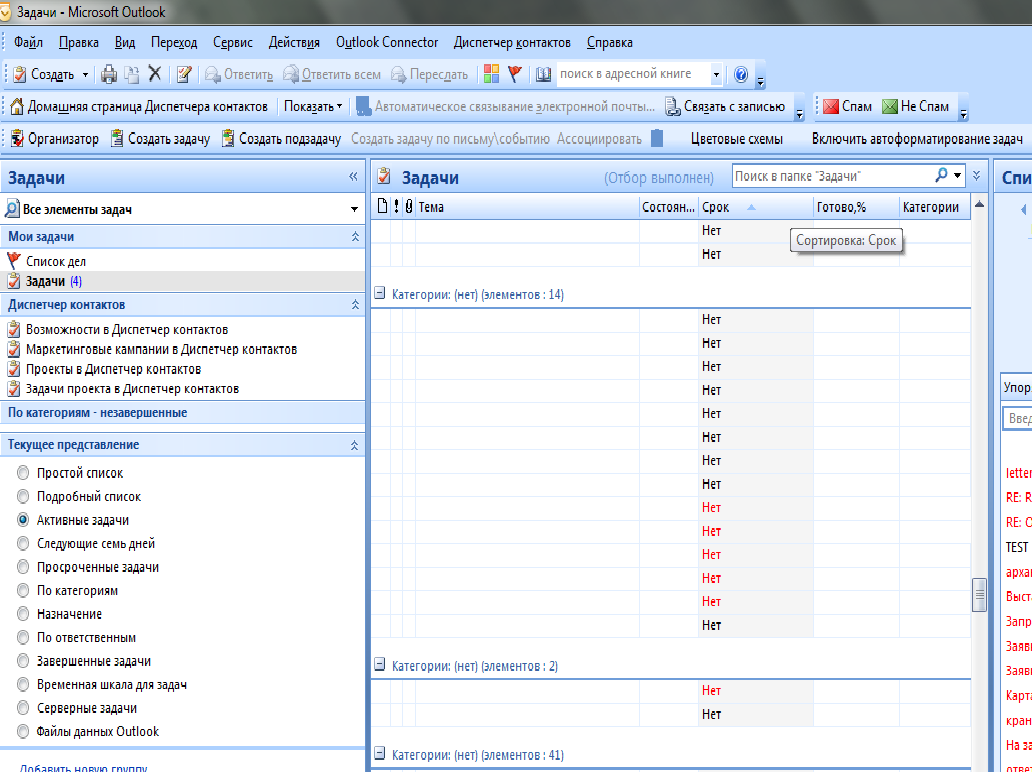
Task: Open the address book icon
Action: coord(543,74)
